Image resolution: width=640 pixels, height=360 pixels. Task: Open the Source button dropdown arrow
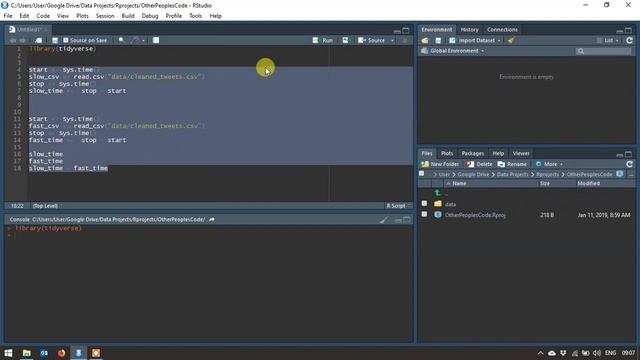click(x=392, y=41)
